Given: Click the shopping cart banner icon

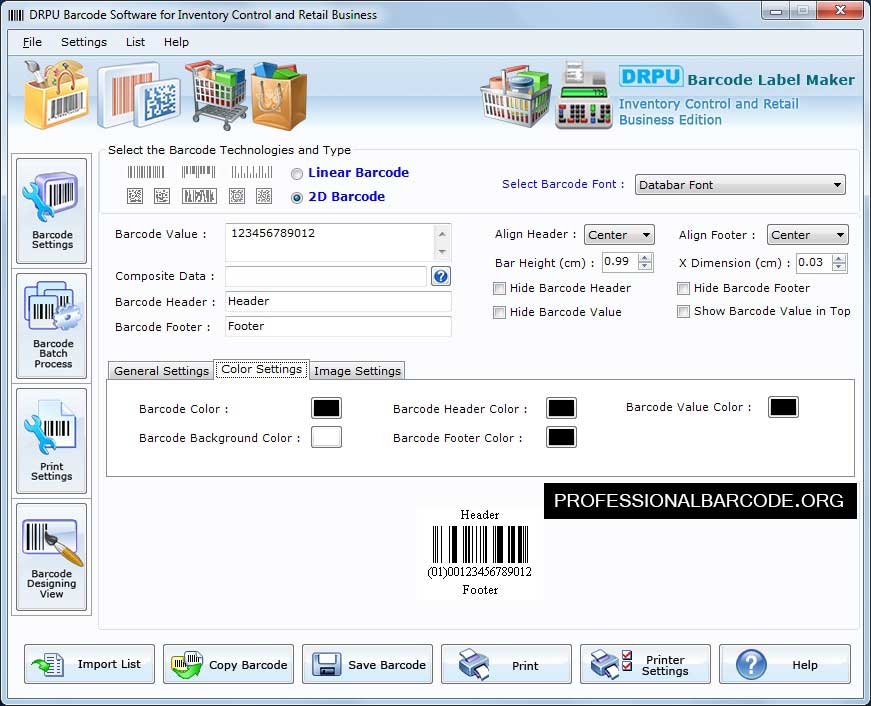Looking at the screenshot, I should [x=217, y=94].
